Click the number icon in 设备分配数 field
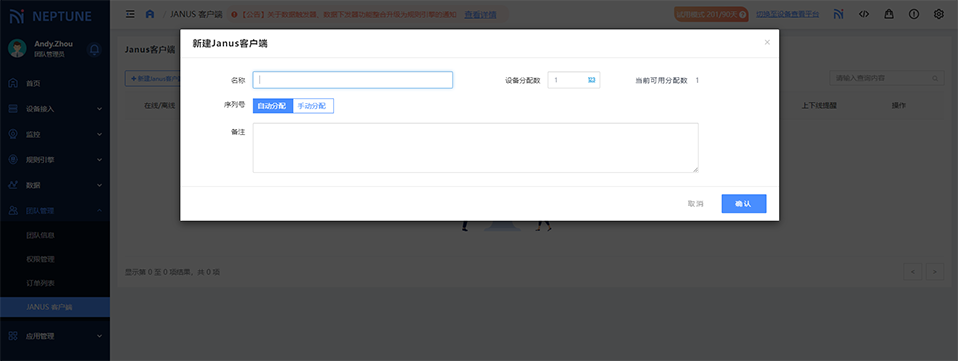The height and width of the screenshot is (361, 958). tap(591, 80)
